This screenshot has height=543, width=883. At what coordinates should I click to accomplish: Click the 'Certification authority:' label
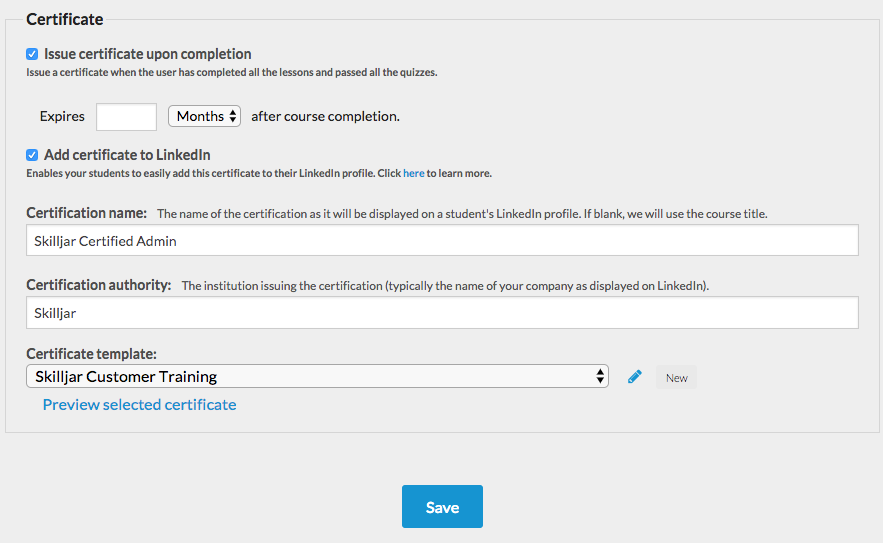99,285
